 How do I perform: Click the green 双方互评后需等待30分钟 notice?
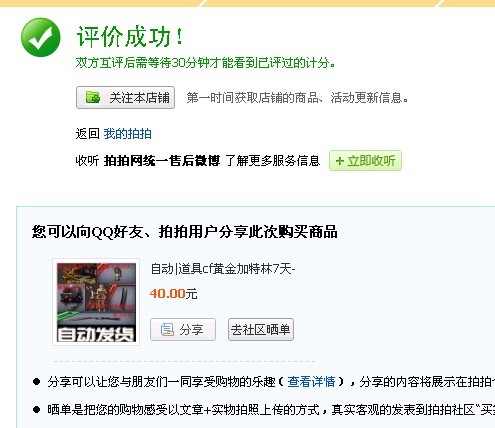tap(205, 63)
